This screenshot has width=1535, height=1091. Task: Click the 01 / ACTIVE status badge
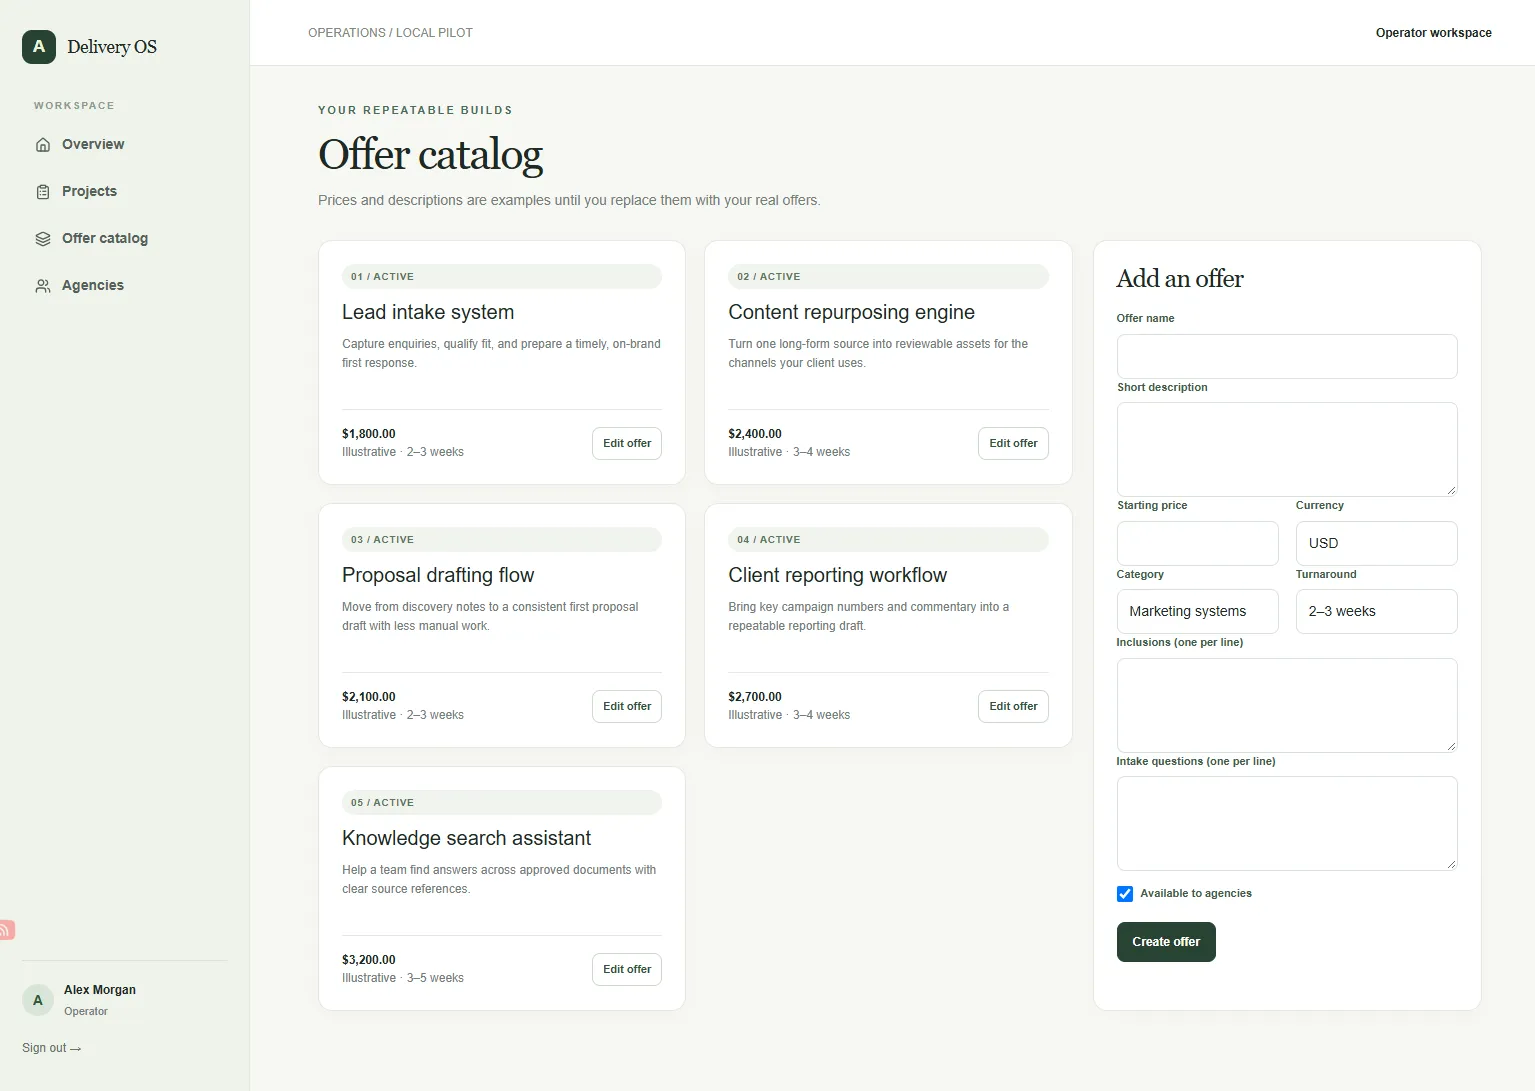[x=502, y=276]
